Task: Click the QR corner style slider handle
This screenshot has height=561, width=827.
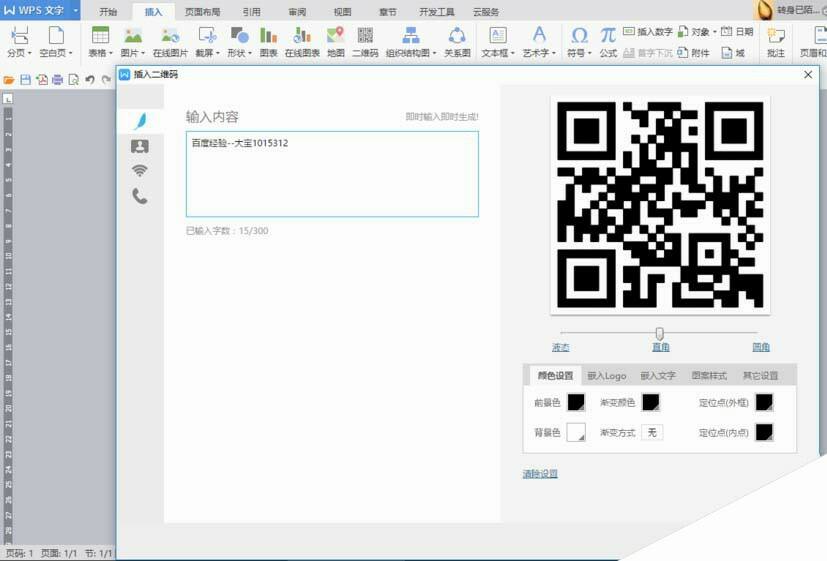Action: pyautogui.click(x=659, y=333)
